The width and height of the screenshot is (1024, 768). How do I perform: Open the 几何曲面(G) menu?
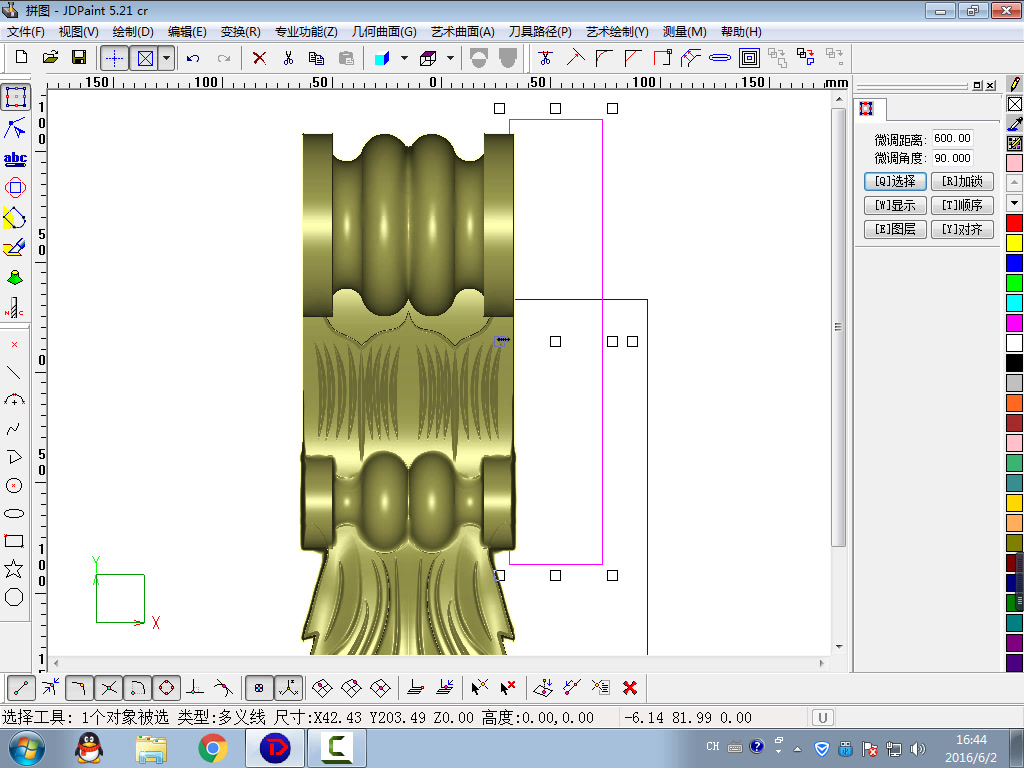coord(384,32)
